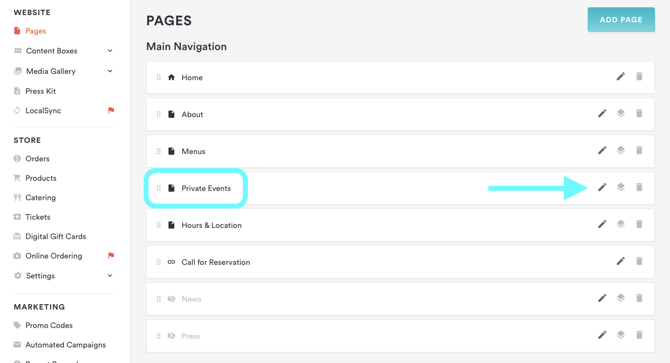Click drag handle on Menus row
The width and height of the screenshot is (670, 363).
159,151
